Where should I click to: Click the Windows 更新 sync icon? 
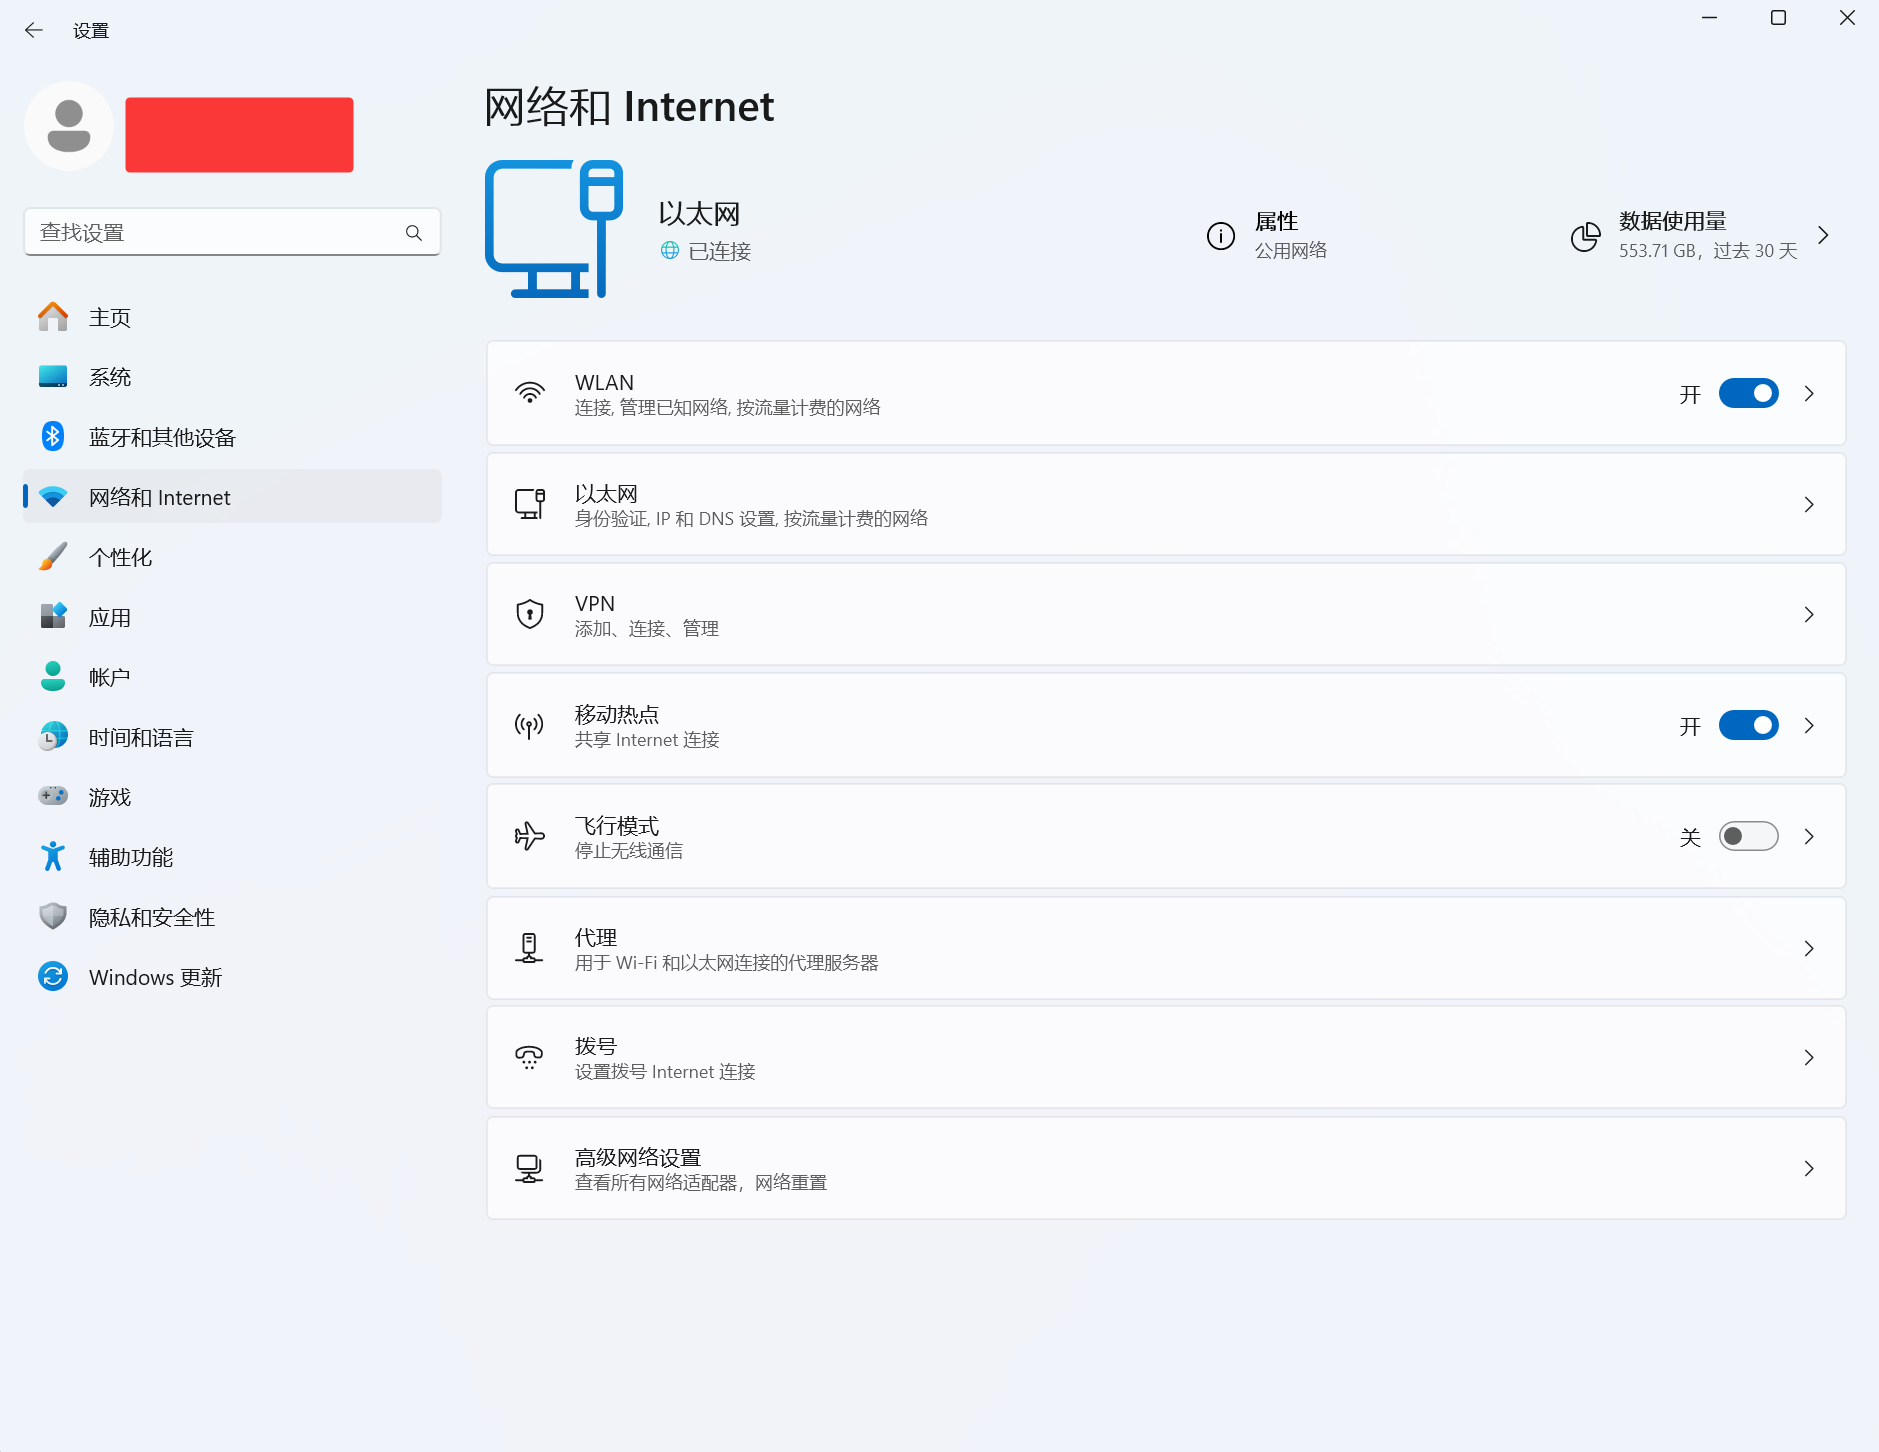pyautogui.click(x=53, y=977)
